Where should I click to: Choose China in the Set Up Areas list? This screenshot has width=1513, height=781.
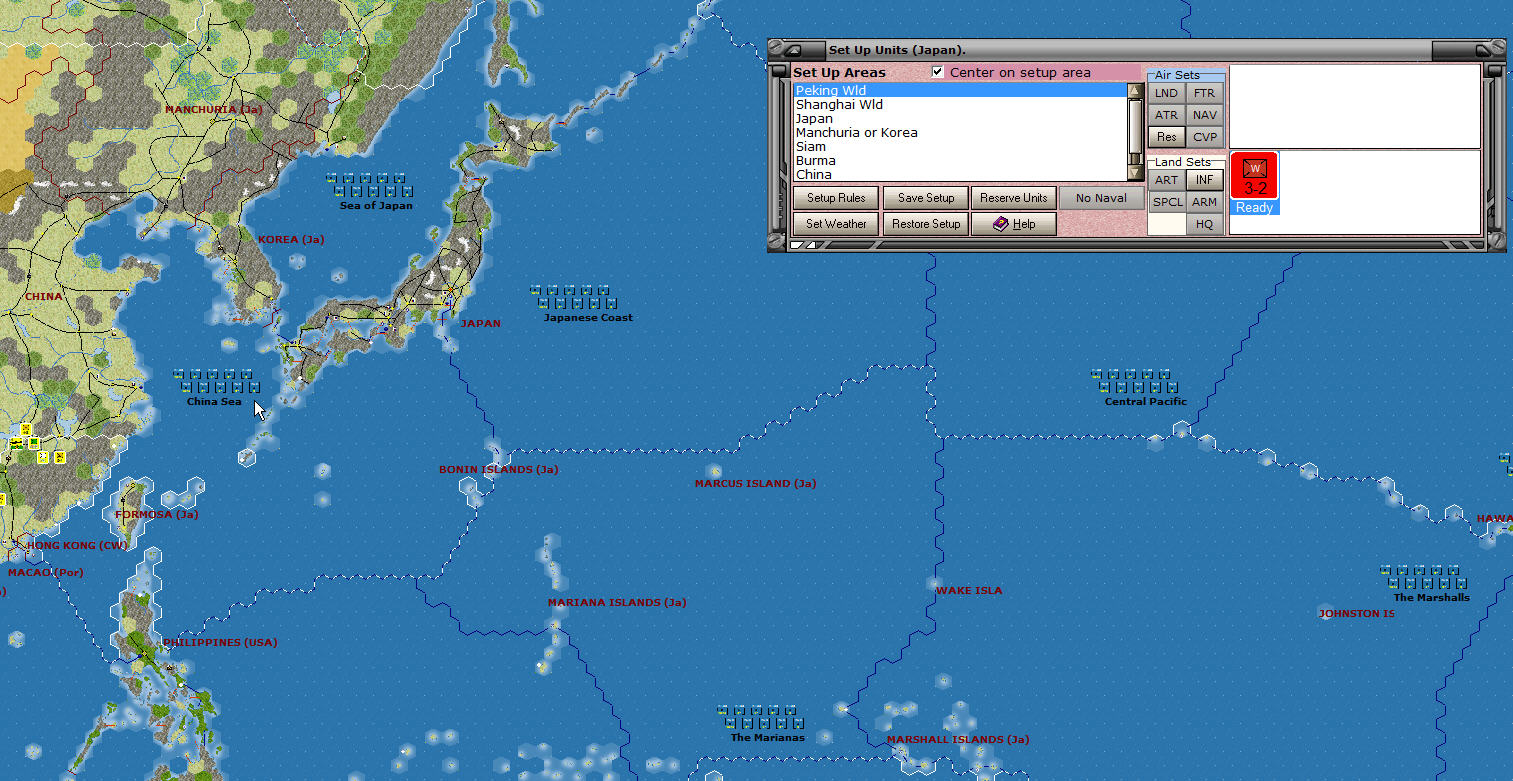coord(960,175)
